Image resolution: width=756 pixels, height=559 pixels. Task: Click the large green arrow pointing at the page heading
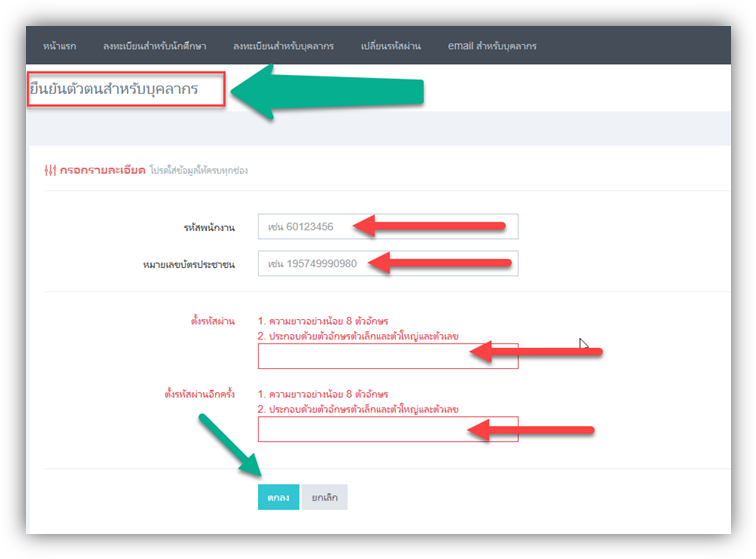coord(330,92)
